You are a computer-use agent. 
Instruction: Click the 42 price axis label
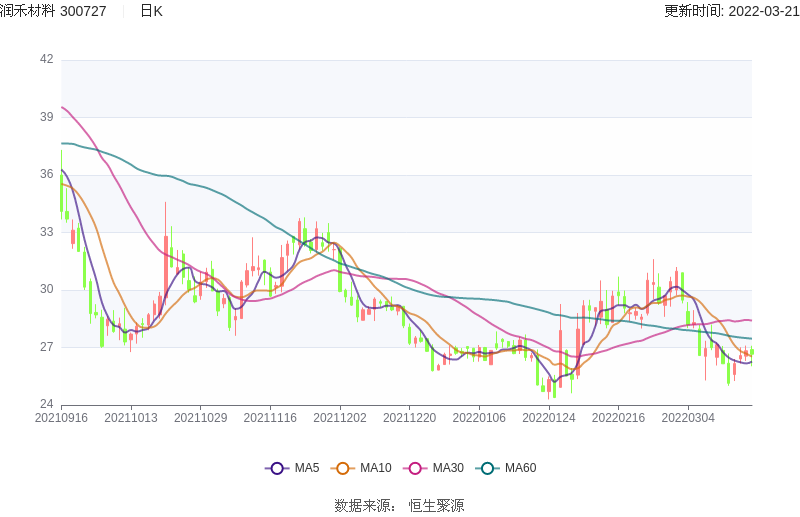[47, 60]
